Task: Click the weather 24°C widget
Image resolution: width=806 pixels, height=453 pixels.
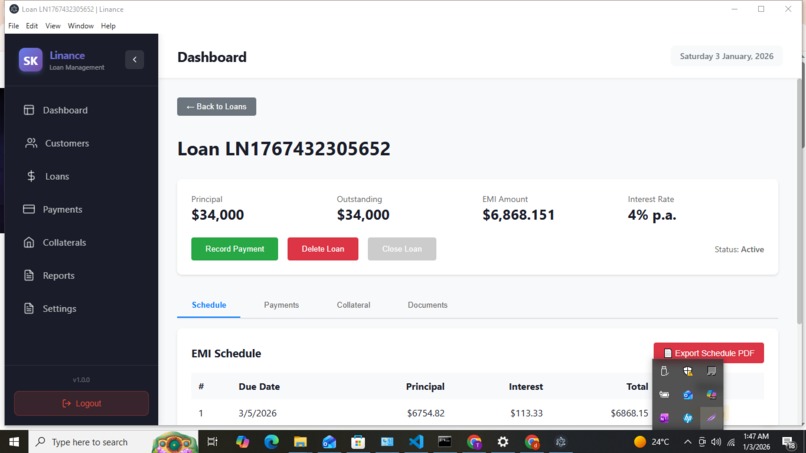Action: click(652, 442)
